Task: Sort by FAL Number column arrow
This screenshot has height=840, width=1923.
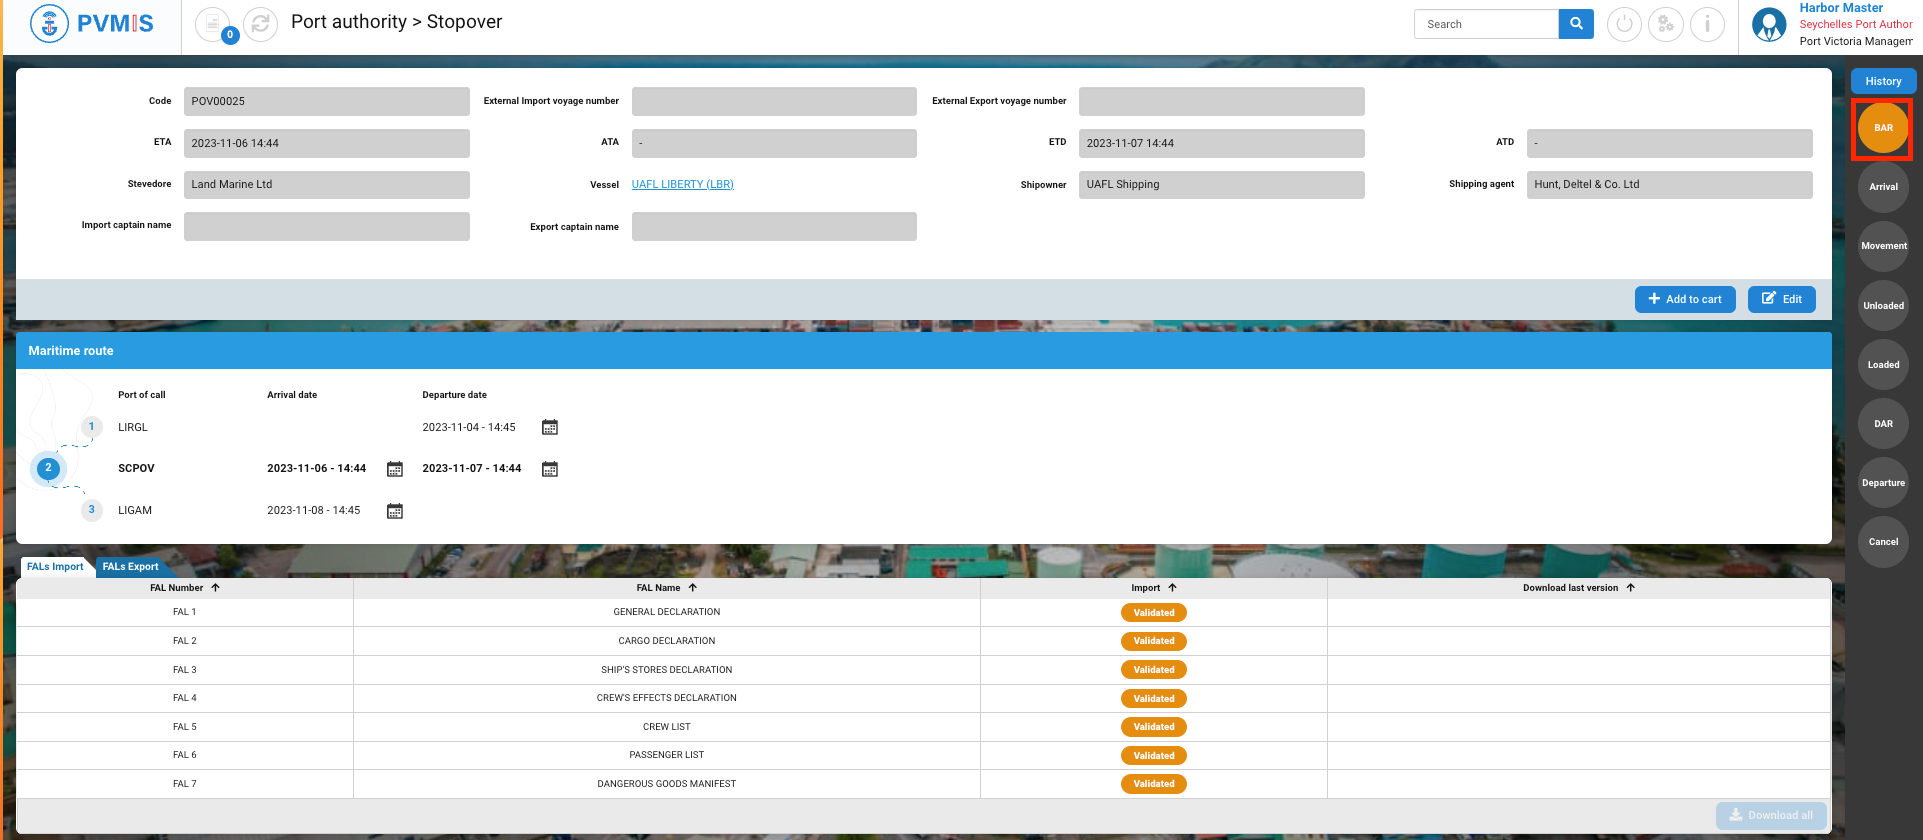Action: point(215,588)
